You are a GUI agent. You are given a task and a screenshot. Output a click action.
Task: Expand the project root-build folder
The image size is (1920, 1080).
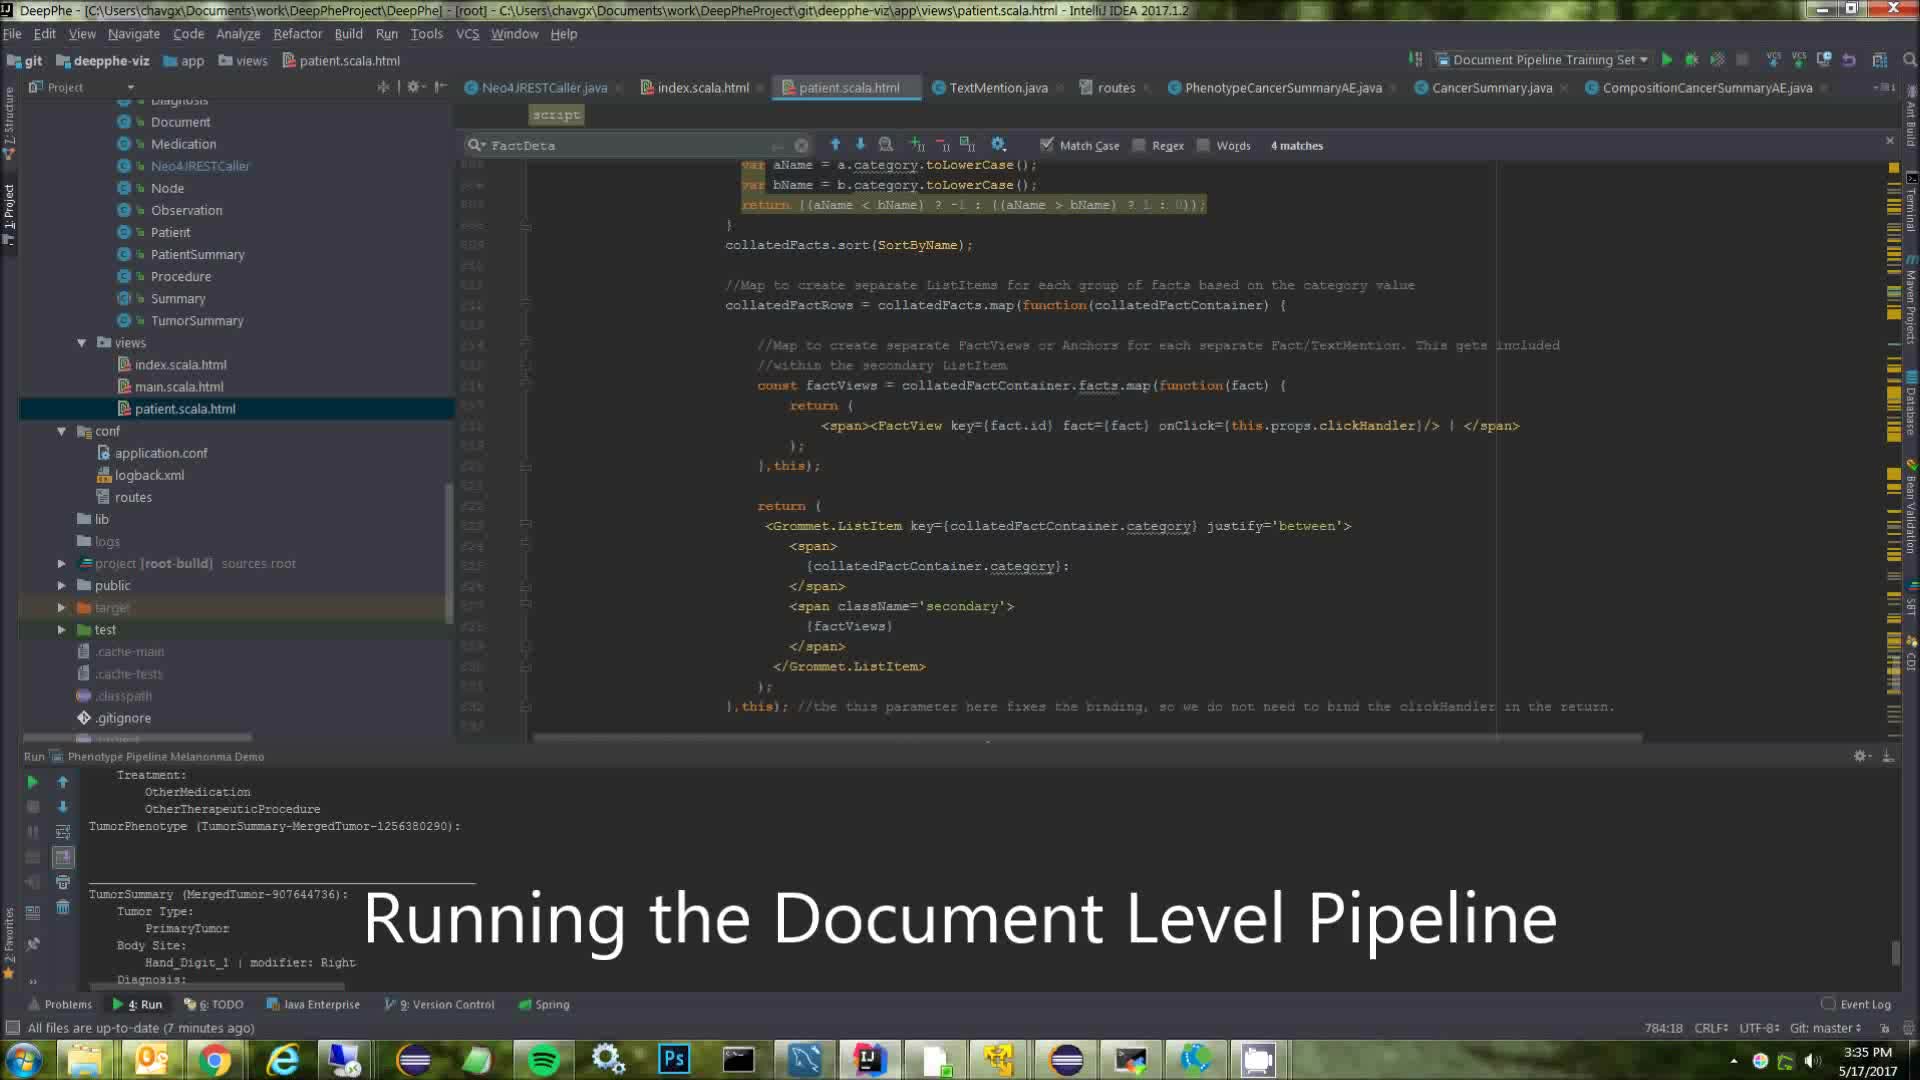tap(61, 564)
